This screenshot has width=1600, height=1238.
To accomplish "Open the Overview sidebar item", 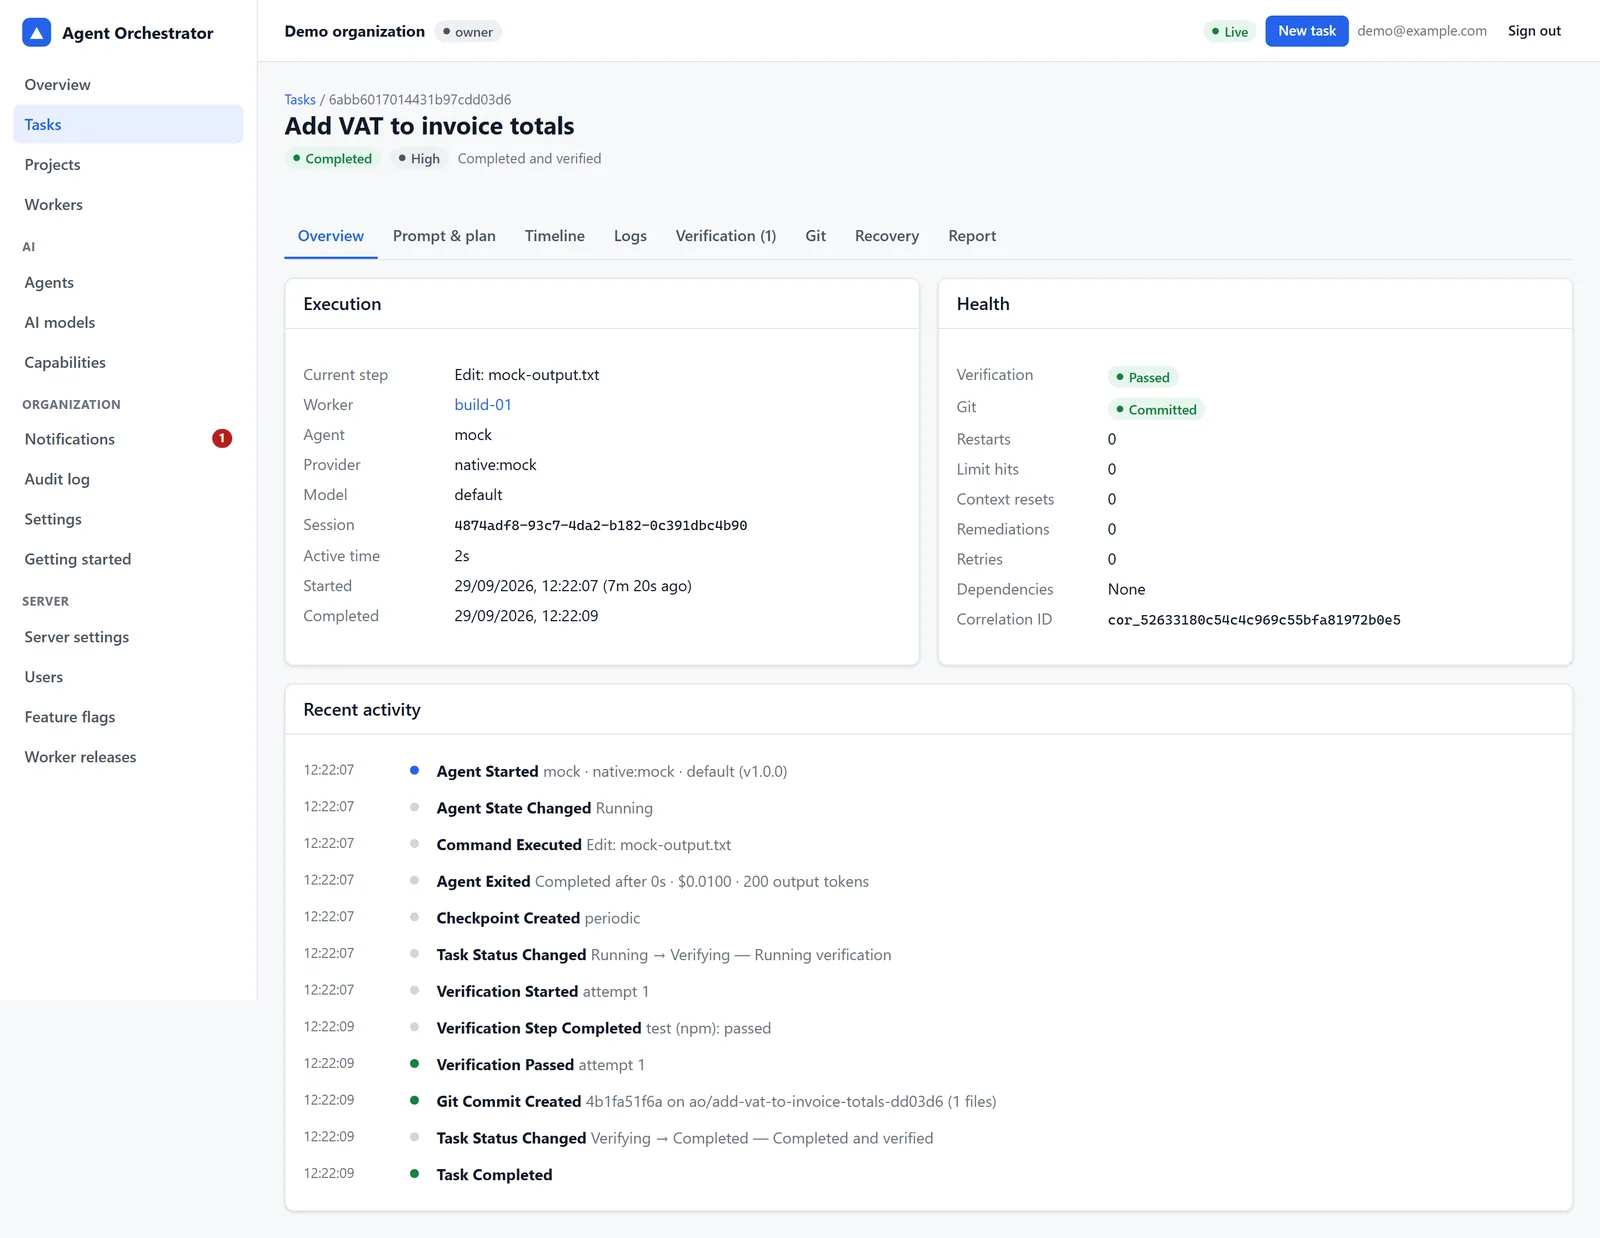I will (128, 85).
